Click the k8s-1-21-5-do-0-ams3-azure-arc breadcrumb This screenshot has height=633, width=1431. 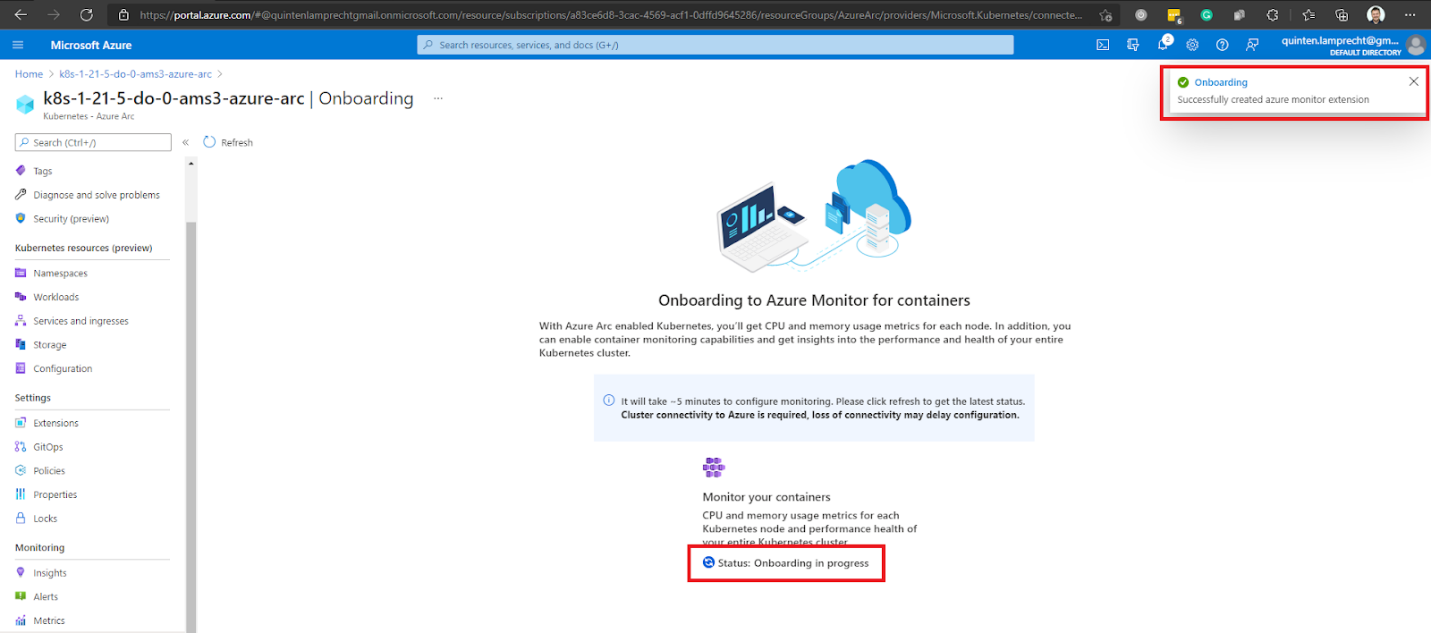135,74
